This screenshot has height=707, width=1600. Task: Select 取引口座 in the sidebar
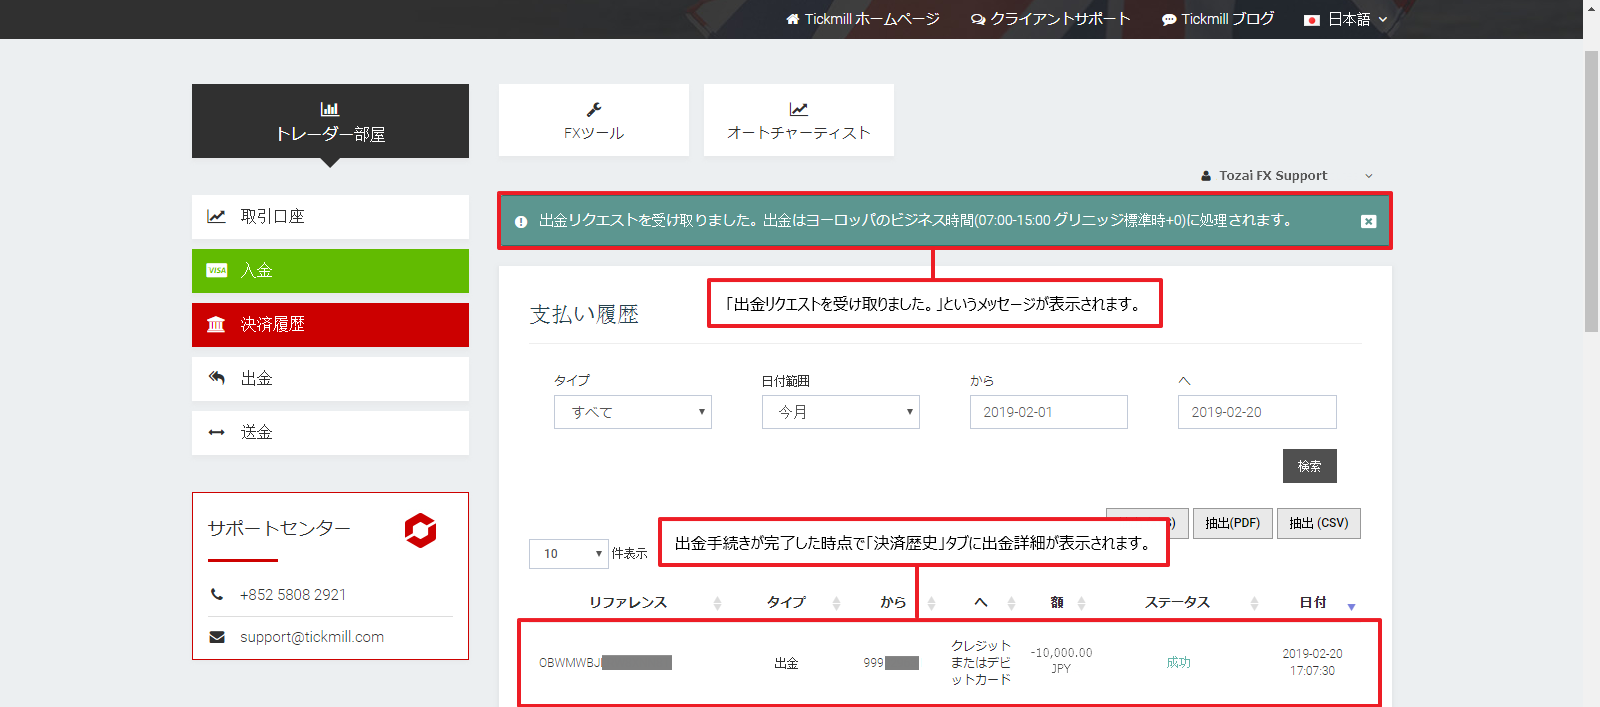(x=330, y=216)
